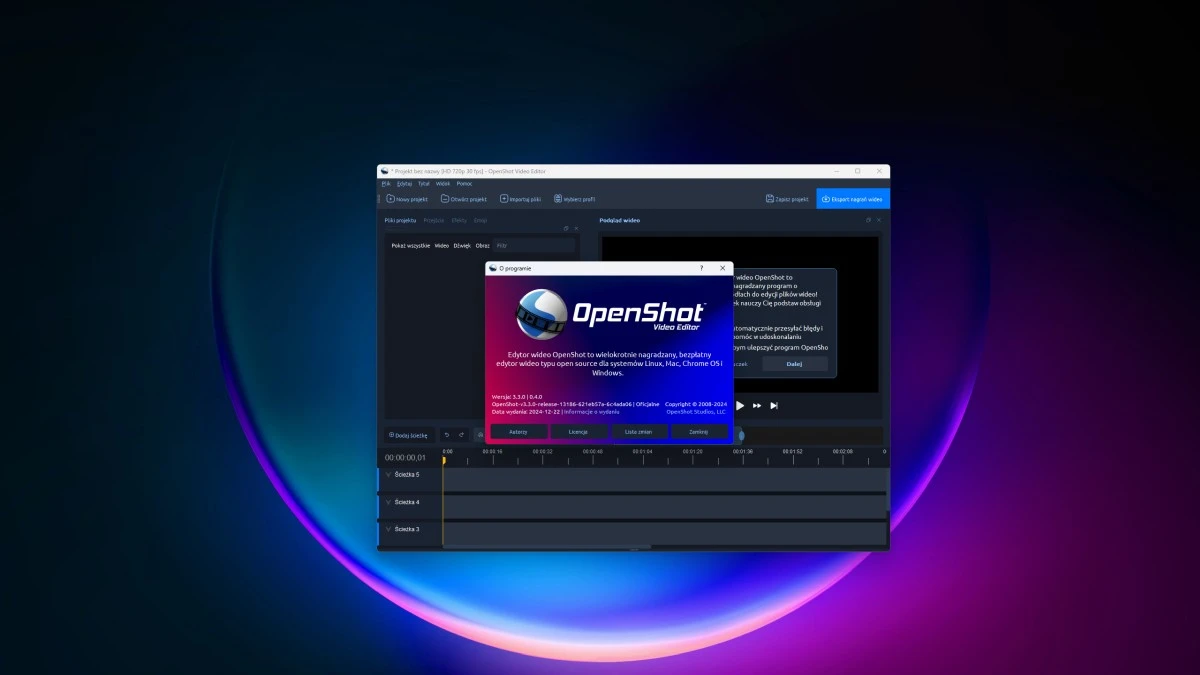Click the timeline zoom slider handle
The width and height of the screenshot is (1200, 675).
click(741, 435)
